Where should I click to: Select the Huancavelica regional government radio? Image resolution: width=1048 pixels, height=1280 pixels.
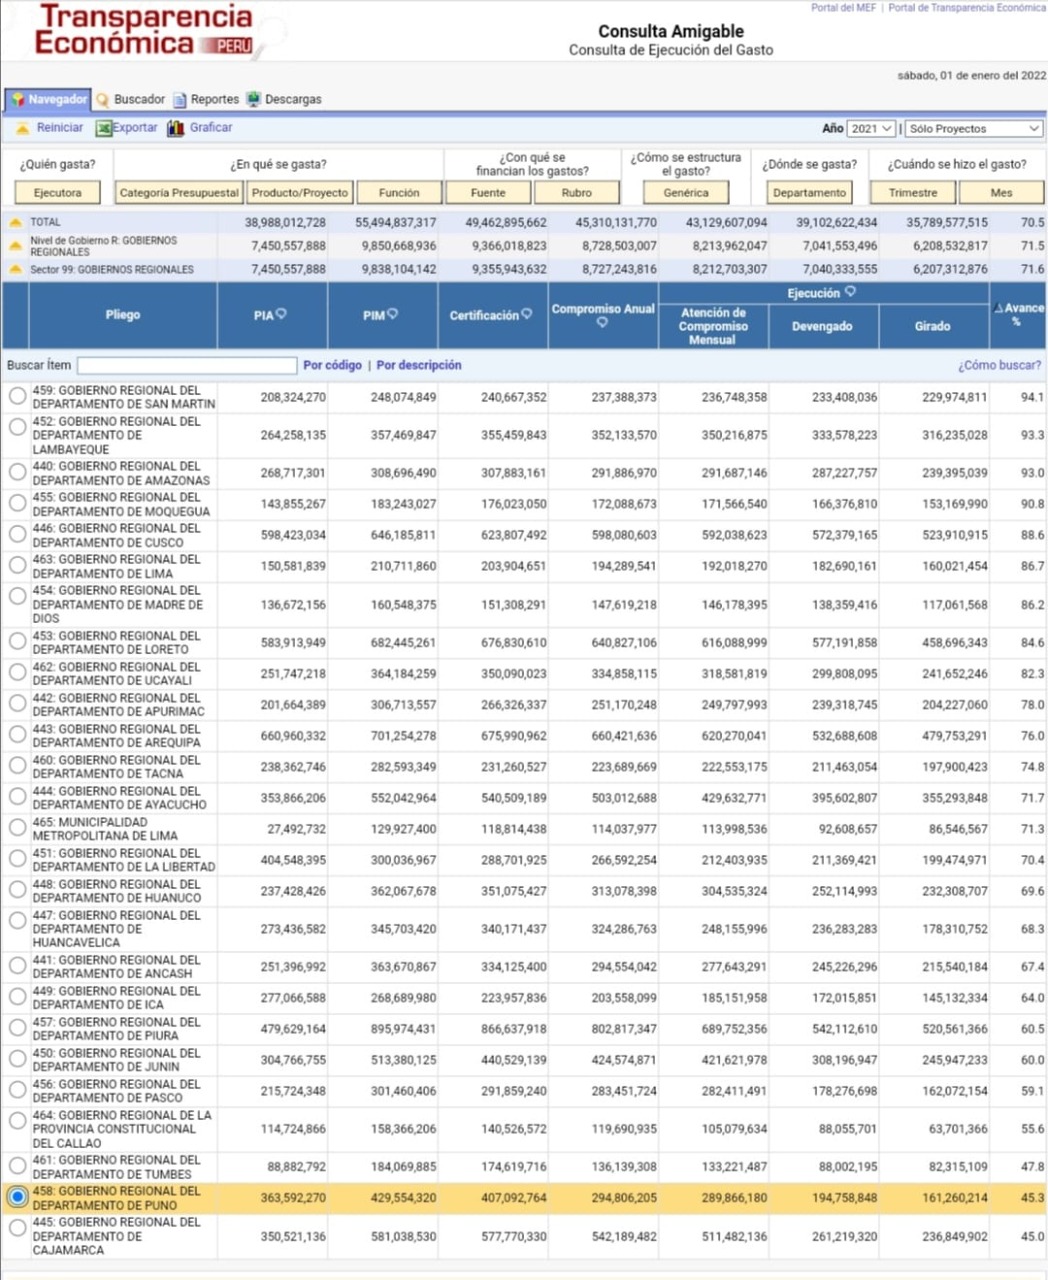17,921
